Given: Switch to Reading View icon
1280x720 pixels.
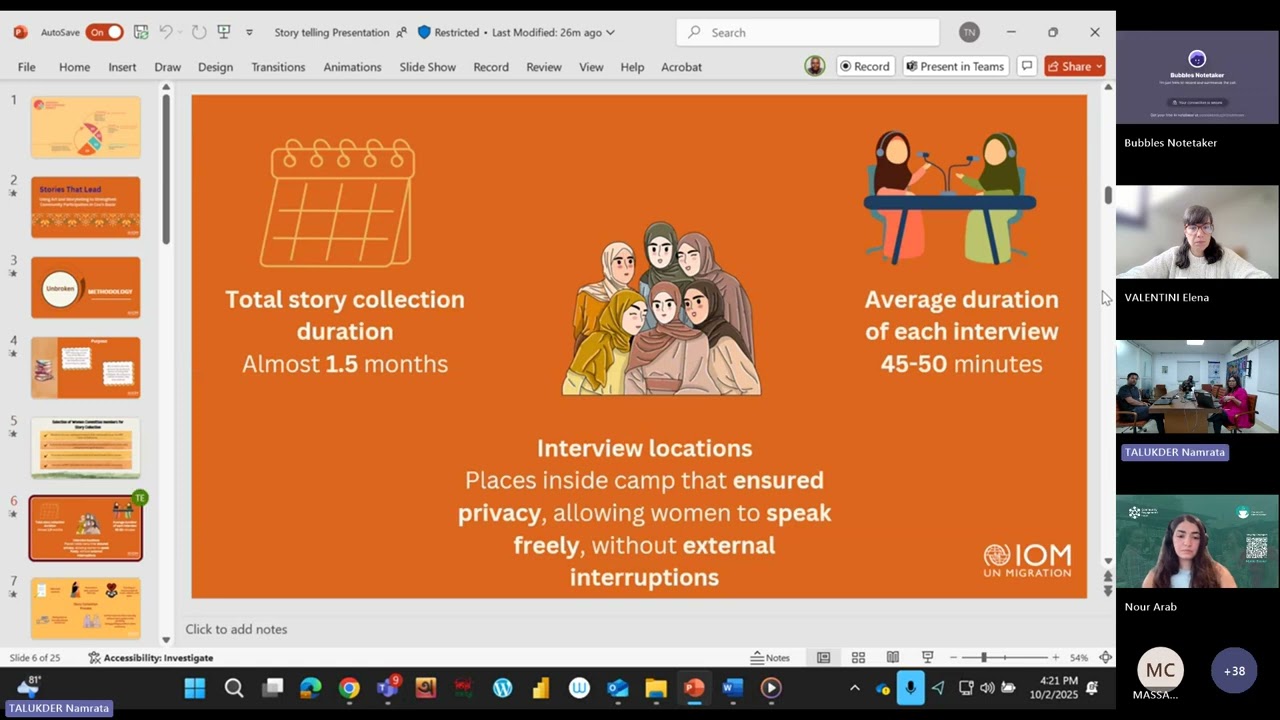Looking at the screenshot, I should [x=893, y=658].
